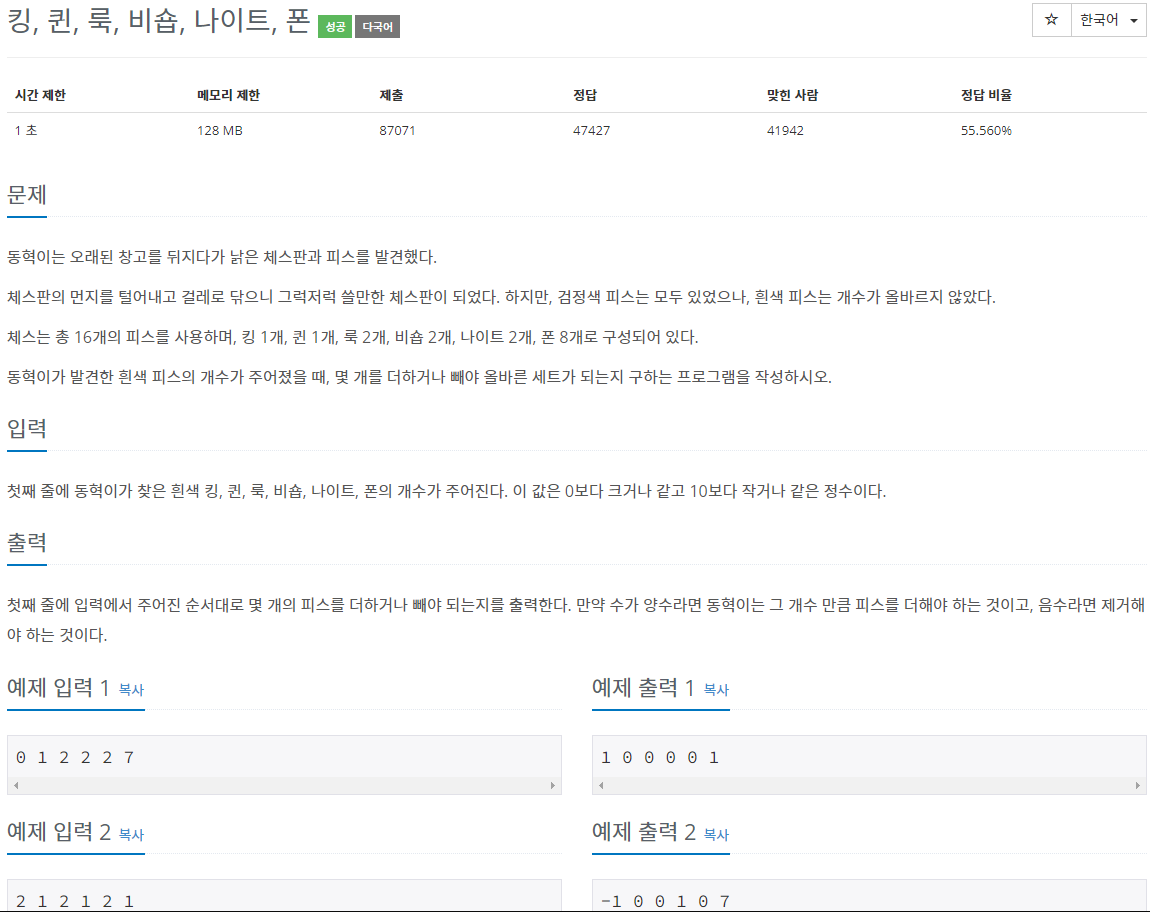1150x912 pixels.
Task: Click the 다국어 badge next to the title
Action: pyautogui.click(x=376, y=27)
